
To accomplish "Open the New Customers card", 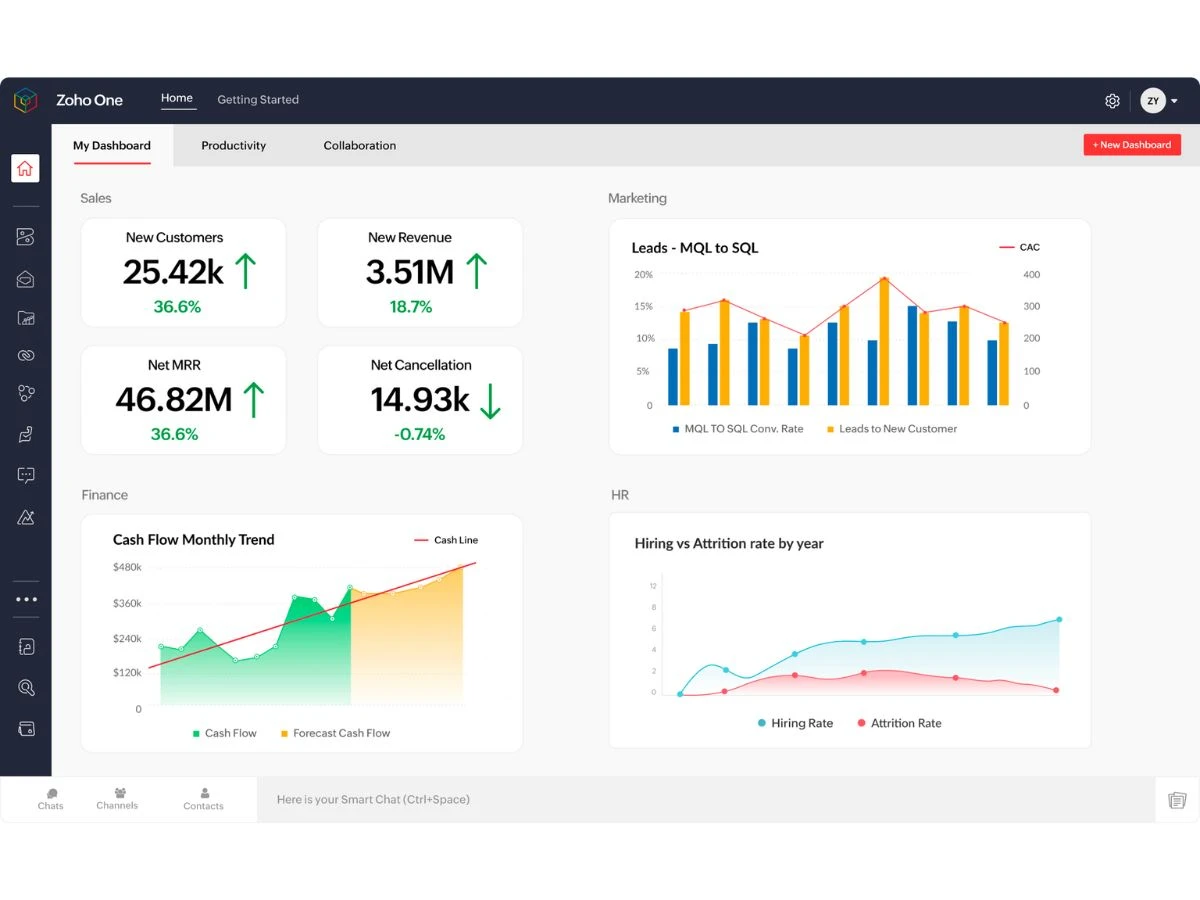I will click(x=183, y=272).
